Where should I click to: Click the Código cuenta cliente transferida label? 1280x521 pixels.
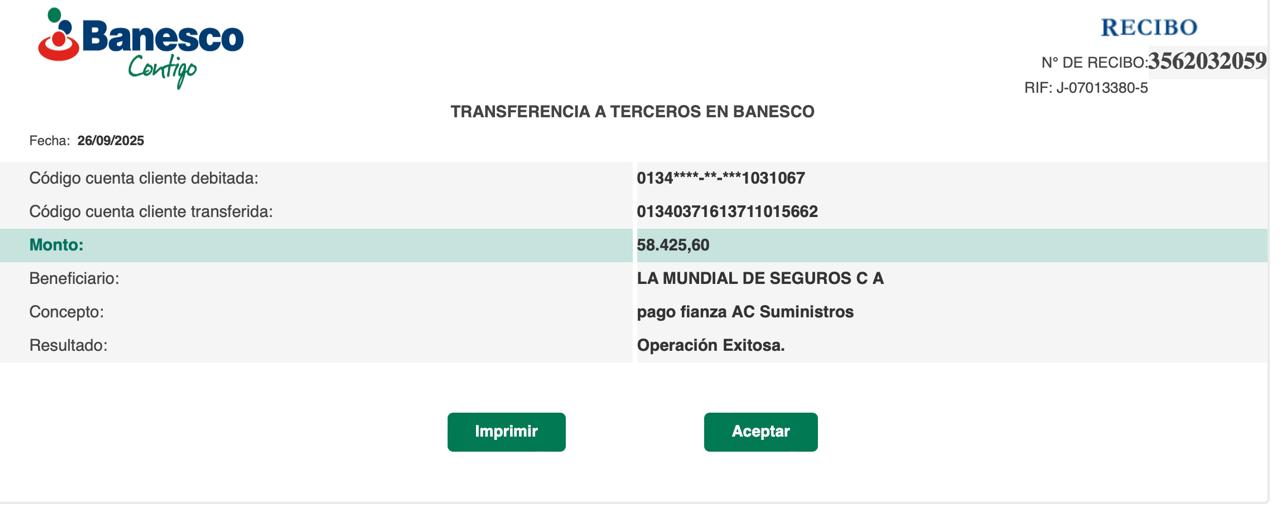(x=151, y=212)
